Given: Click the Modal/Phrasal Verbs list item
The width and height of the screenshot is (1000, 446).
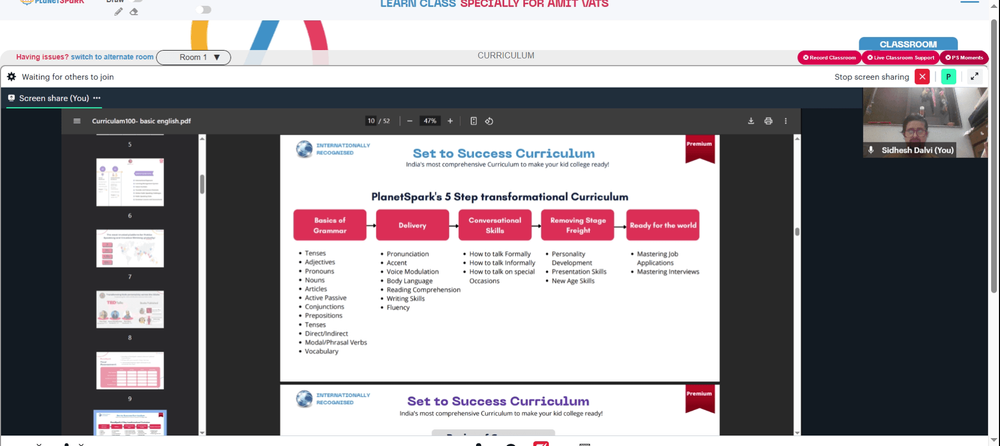Looking at the screenshot, I should click(335, 342).
